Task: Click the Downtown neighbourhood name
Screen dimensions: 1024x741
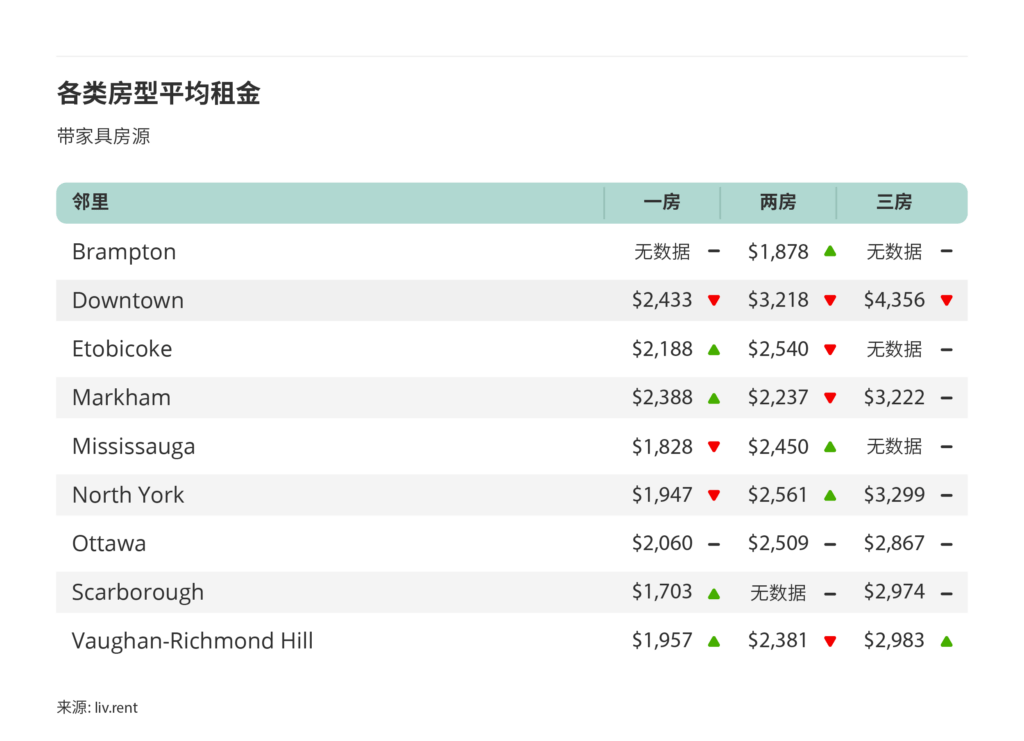Action: point(128,300)
